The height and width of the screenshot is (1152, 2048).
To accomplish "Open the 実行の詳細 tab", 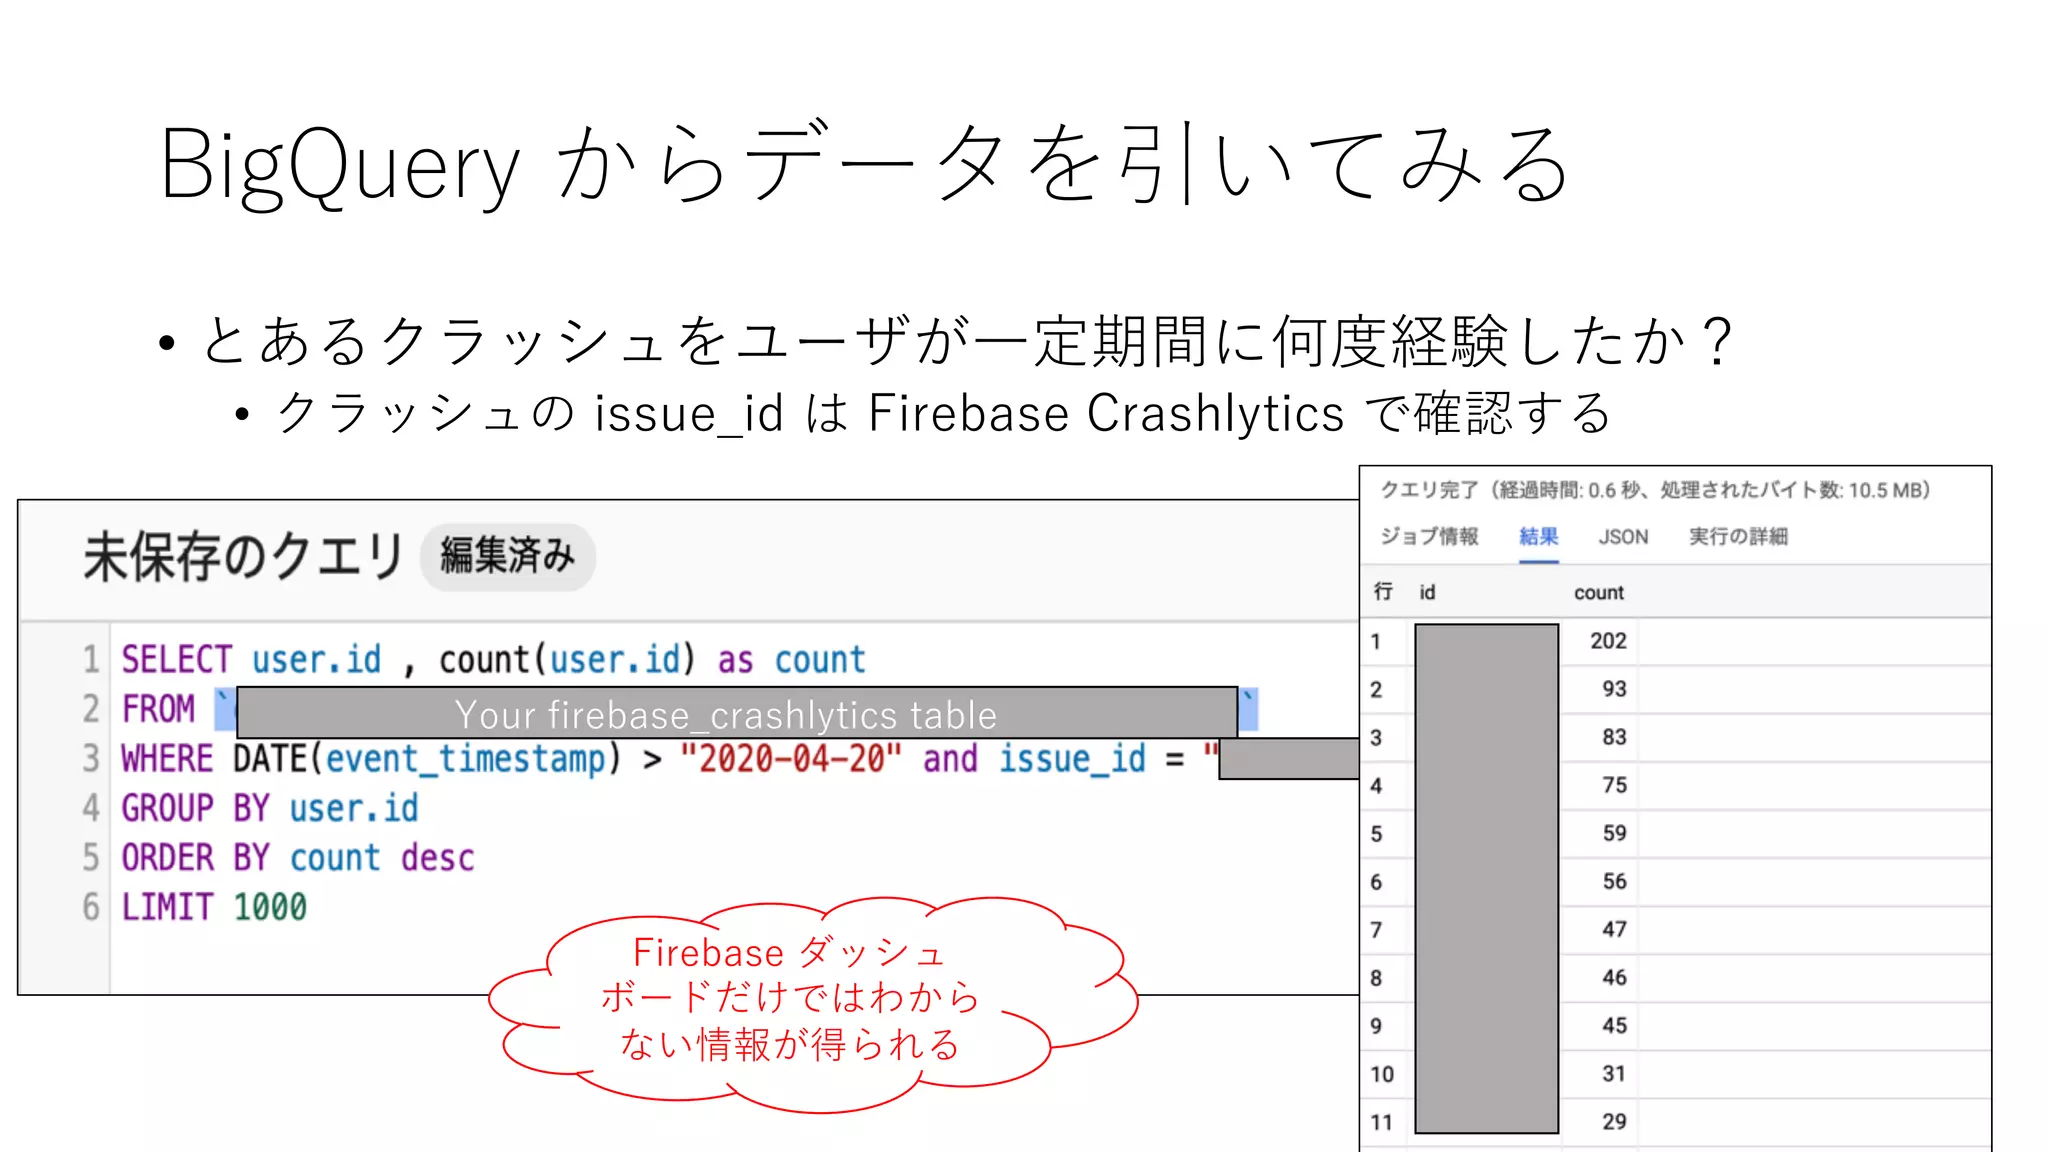I will tap(1738, 537).
